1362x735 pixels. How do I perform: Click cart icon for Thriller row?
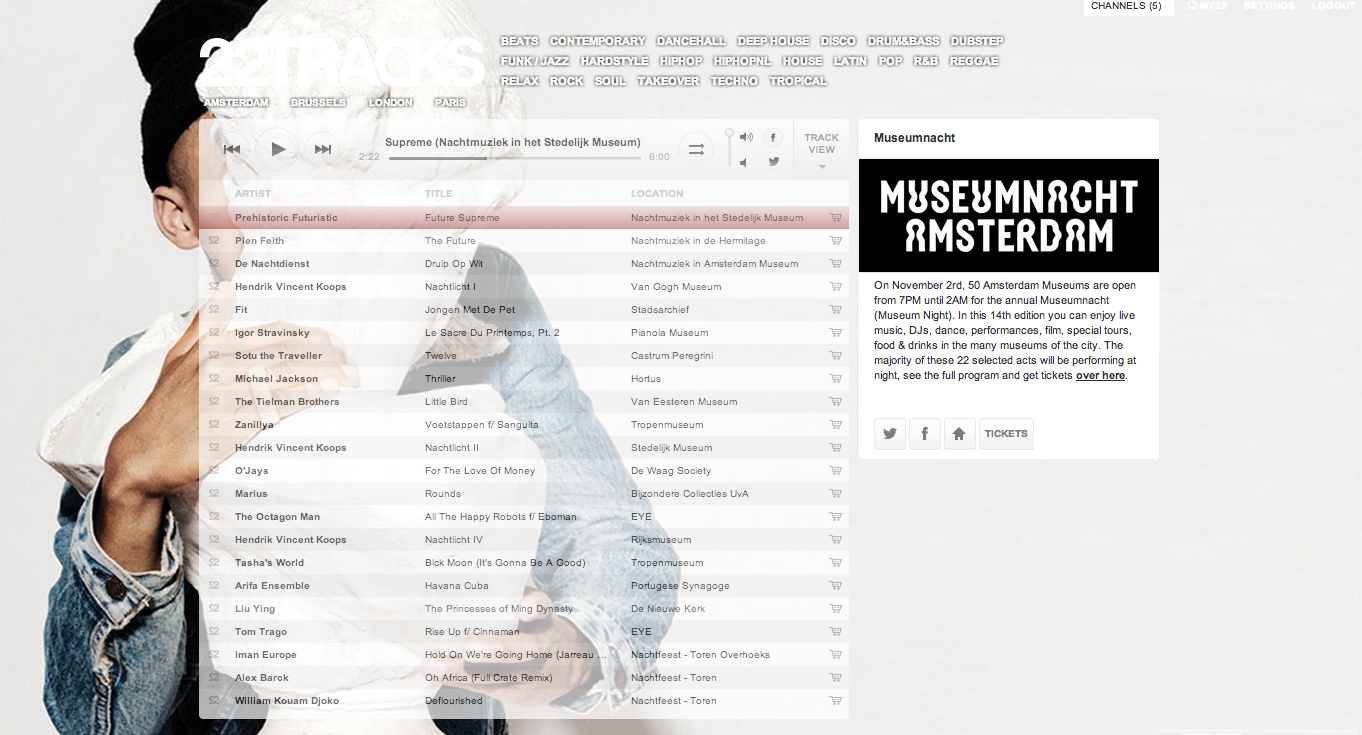tap(835, 378)
